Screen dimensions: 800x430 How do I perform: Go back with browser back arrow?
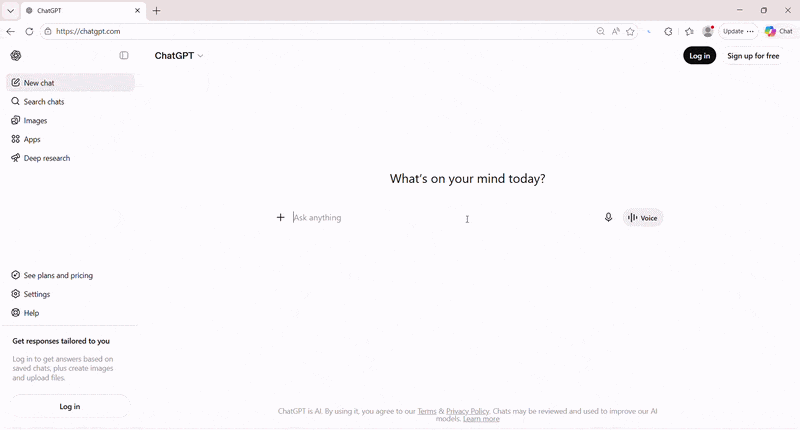[x=11, y=32]
